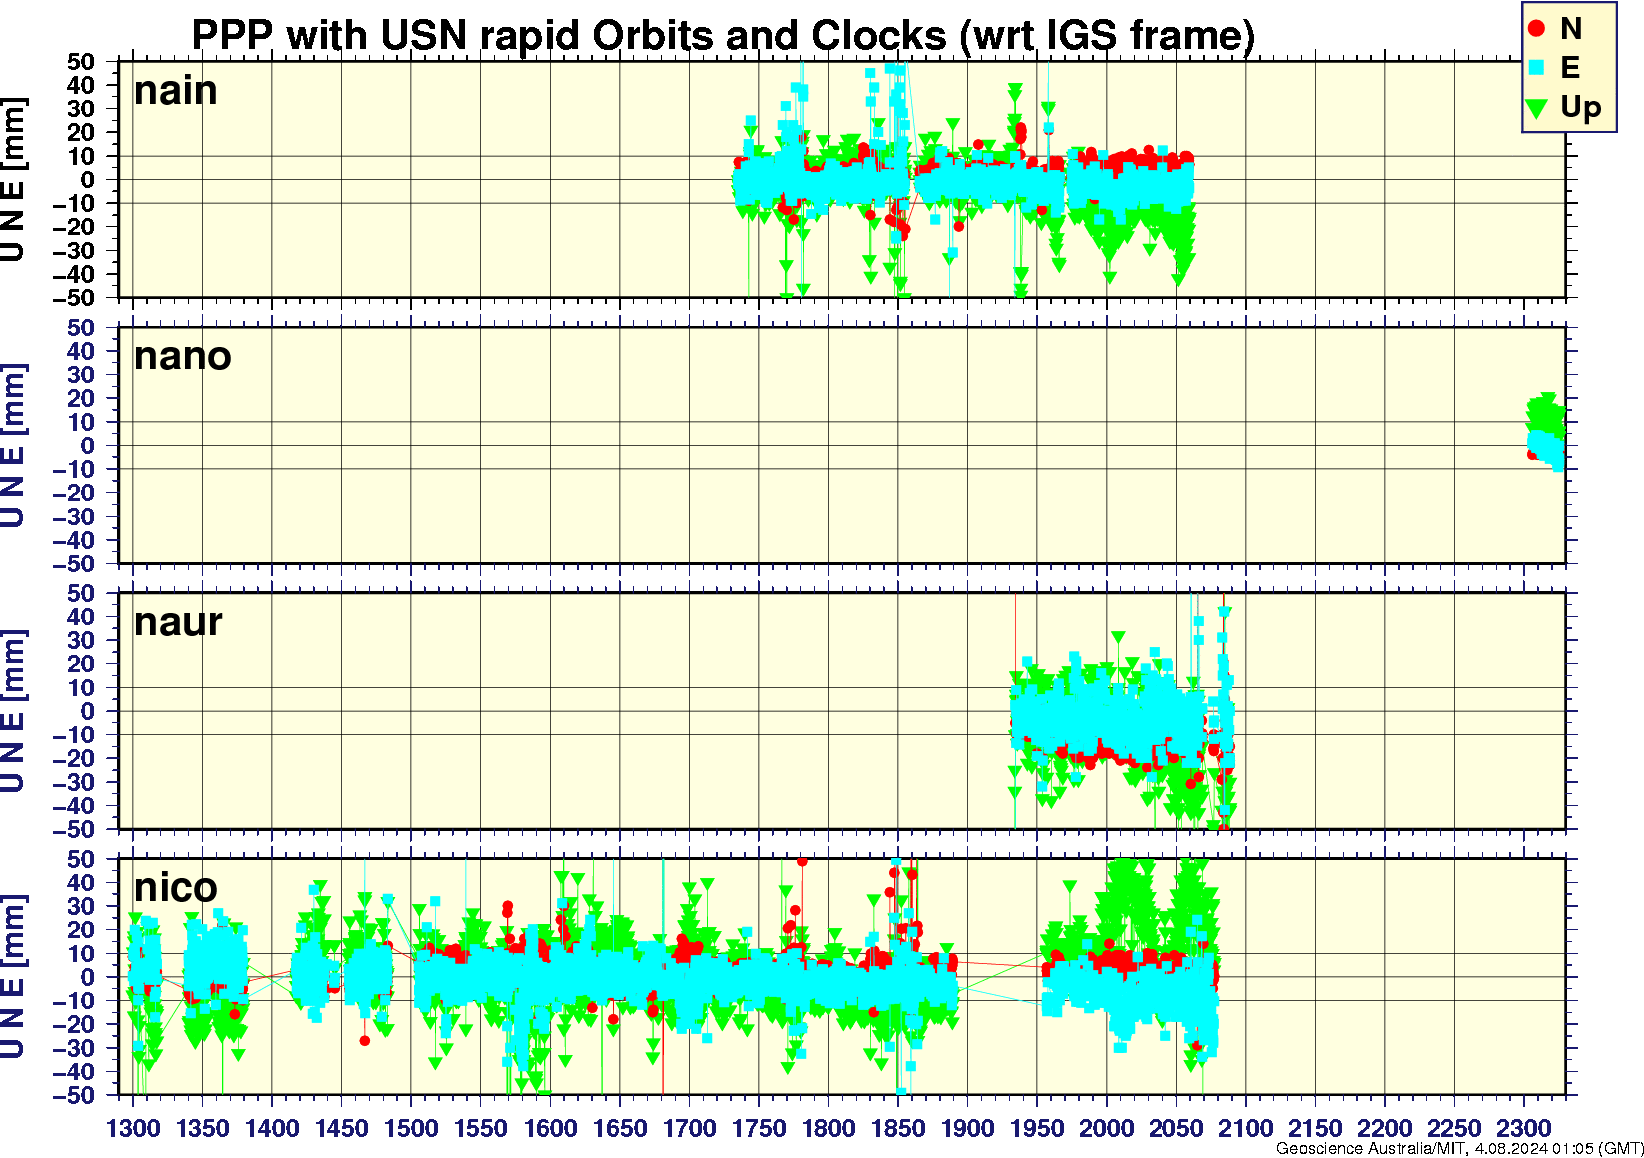Click the green Up legend triangle
Image resolution: width=1644 pixels, height=1158 pixels.
[1537, 107]
